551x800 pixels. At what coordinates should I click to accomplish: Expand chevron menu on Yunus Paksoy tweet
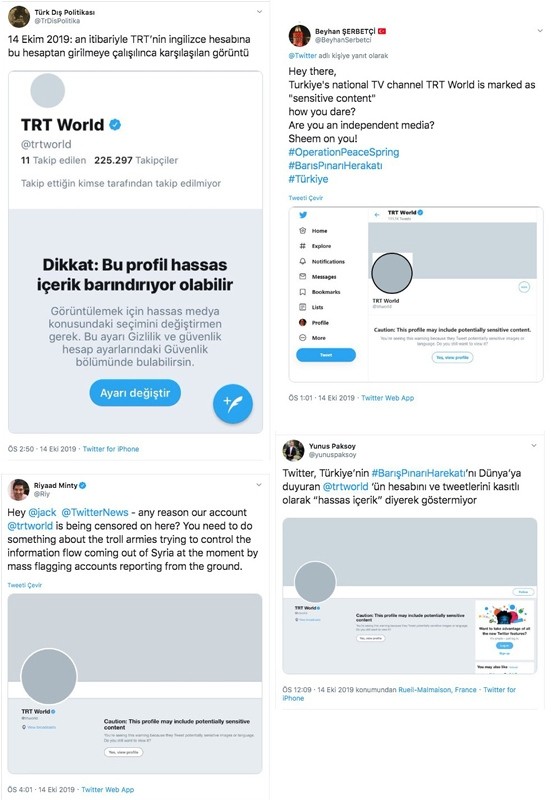(534, 445)
